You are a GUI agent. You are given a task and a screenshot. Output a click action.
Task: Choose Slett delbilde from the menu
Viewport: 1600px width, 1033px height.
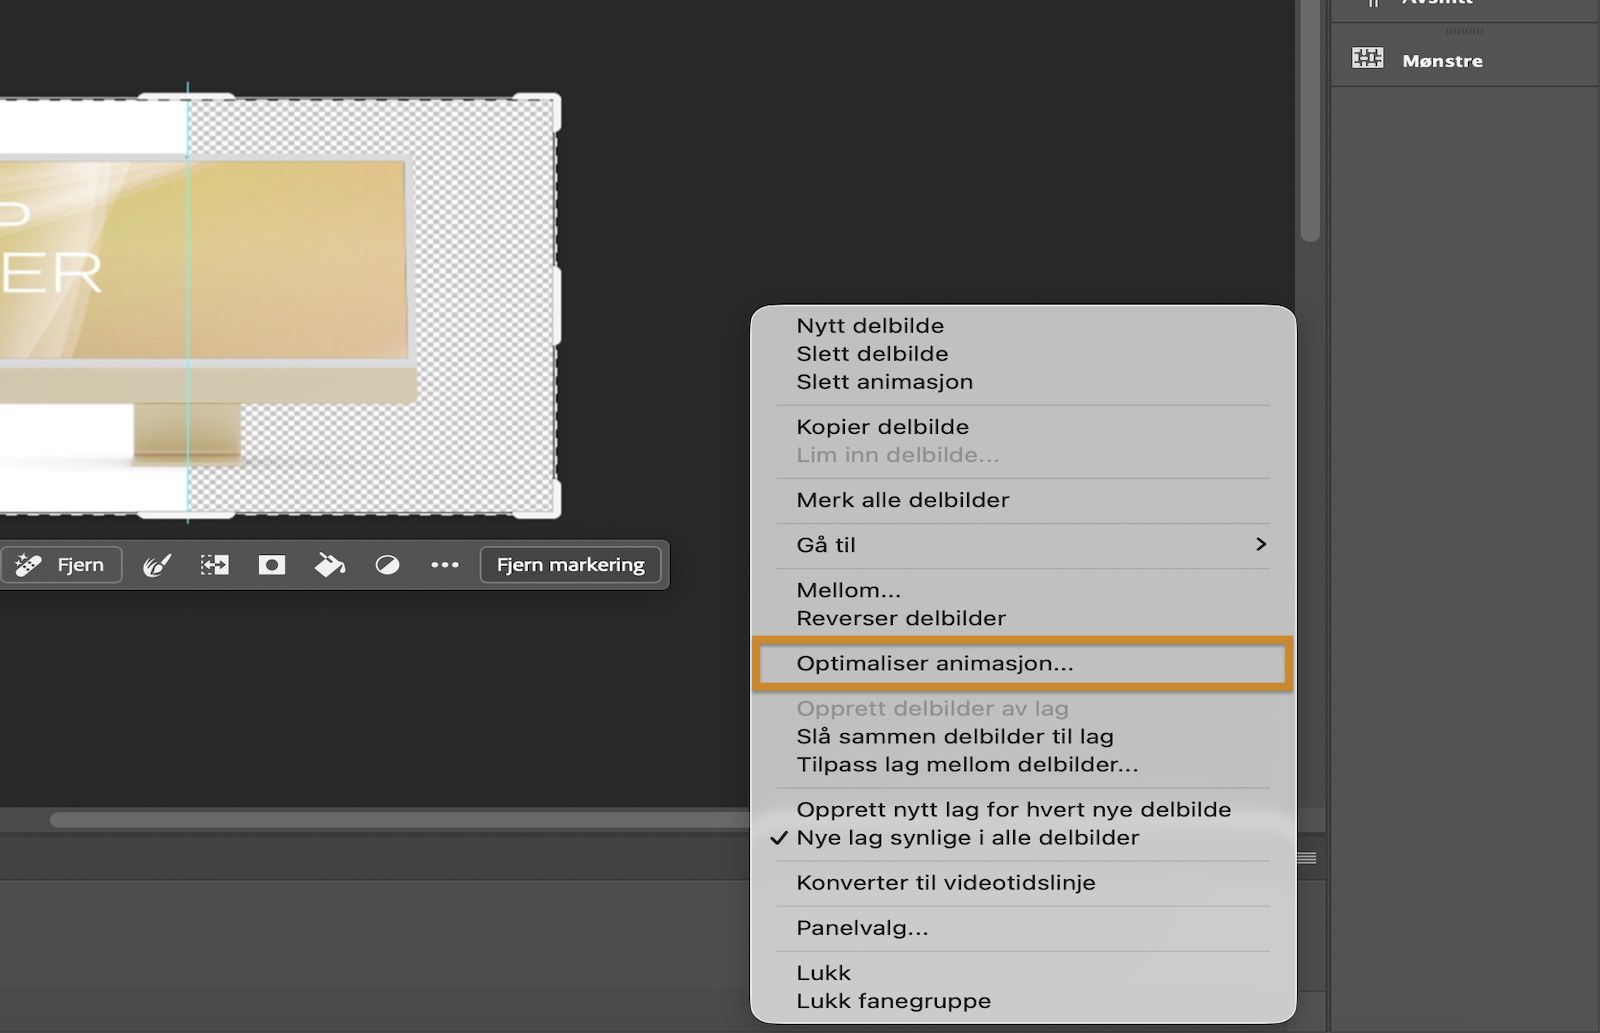click(872, 354)
